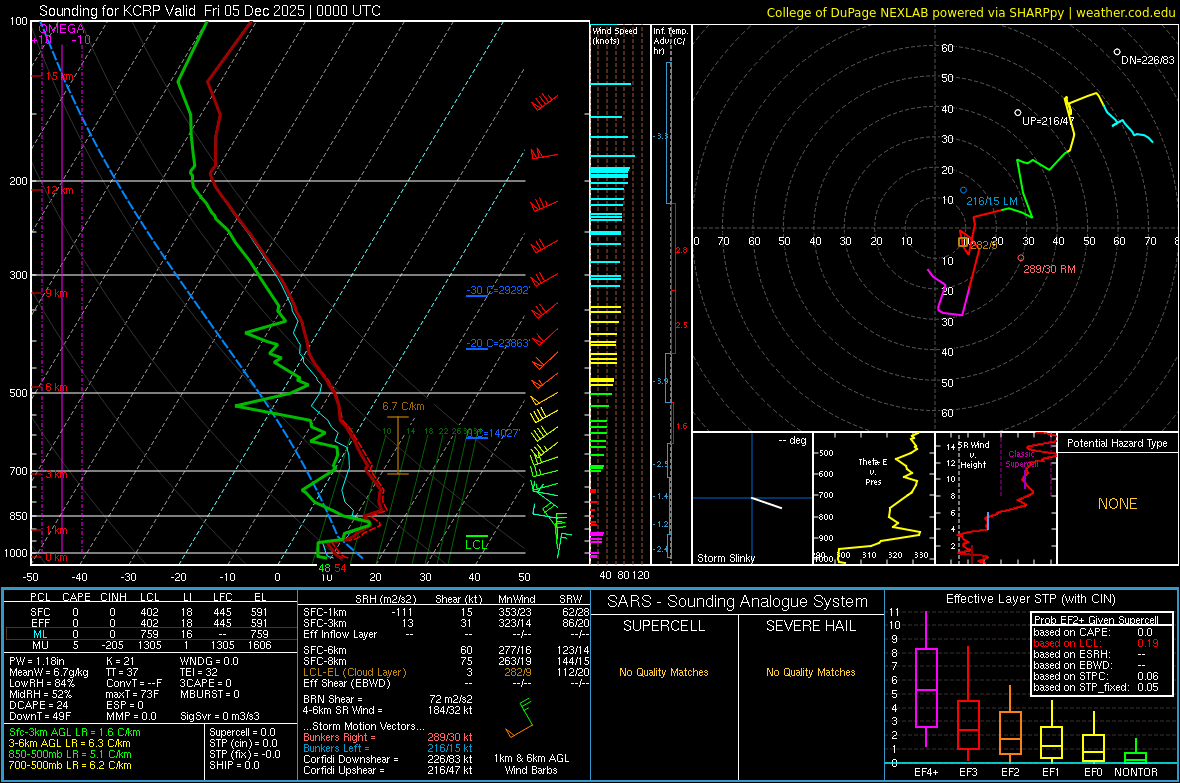1180x783 pixels.
Task: Click the 'Prob EF2+ Given Supercell' header
Action: click(x=1096, y=620)
